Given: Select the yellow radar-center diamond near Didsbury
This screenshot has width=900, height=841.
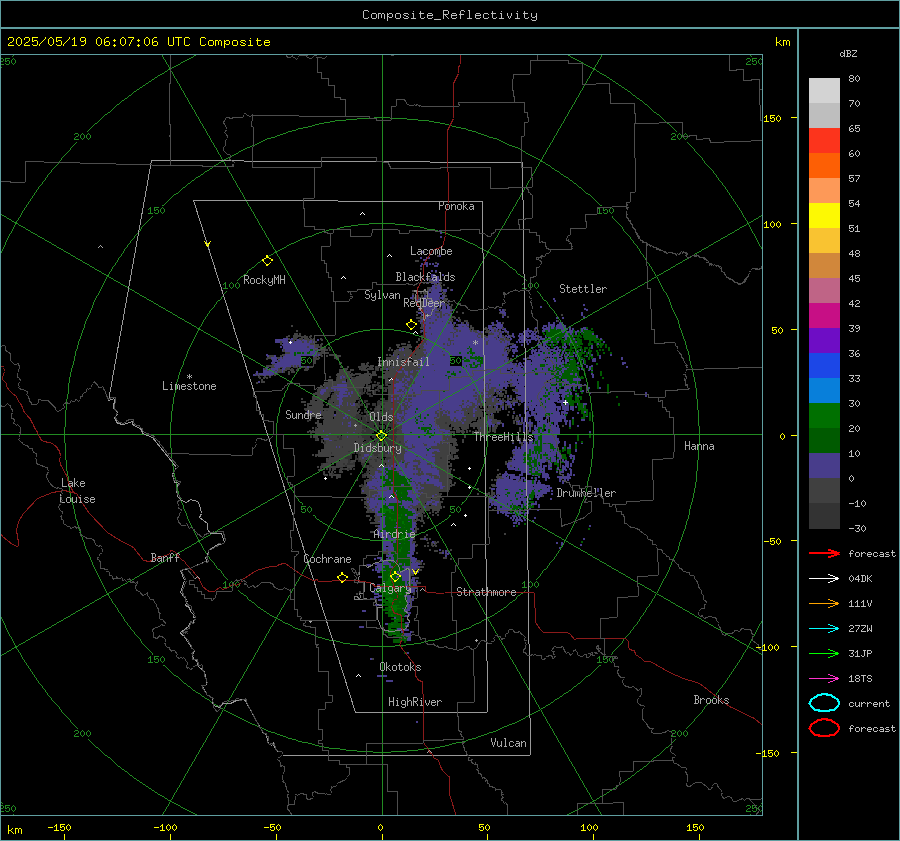Looking at the screenshot, I should click(x=381, y=435).
